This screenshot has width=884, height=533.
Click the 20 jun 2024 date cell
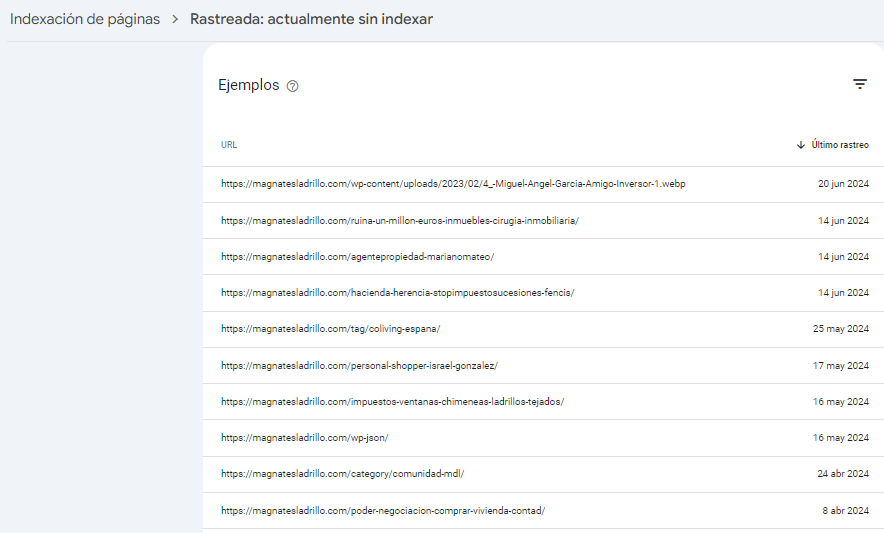[x=843, y=184]
